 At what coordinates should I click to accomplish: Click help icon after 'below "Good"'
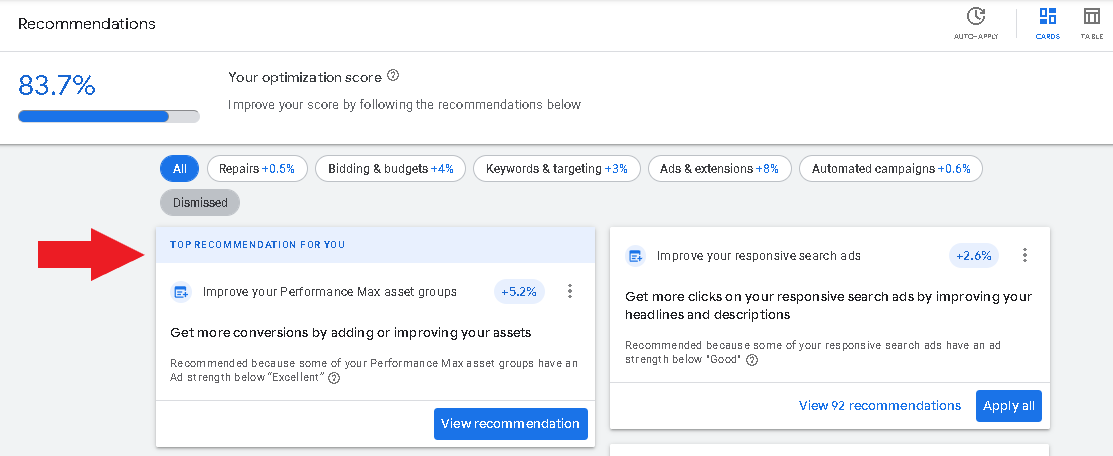point(752,359)
